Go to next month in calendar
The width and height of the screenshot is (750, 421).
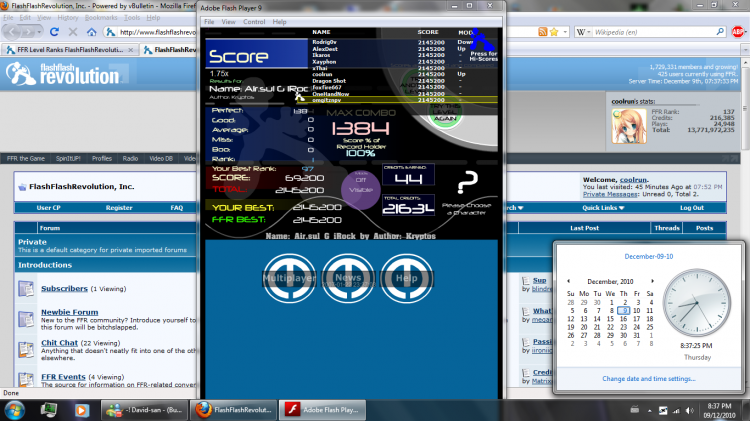point(652,281)
